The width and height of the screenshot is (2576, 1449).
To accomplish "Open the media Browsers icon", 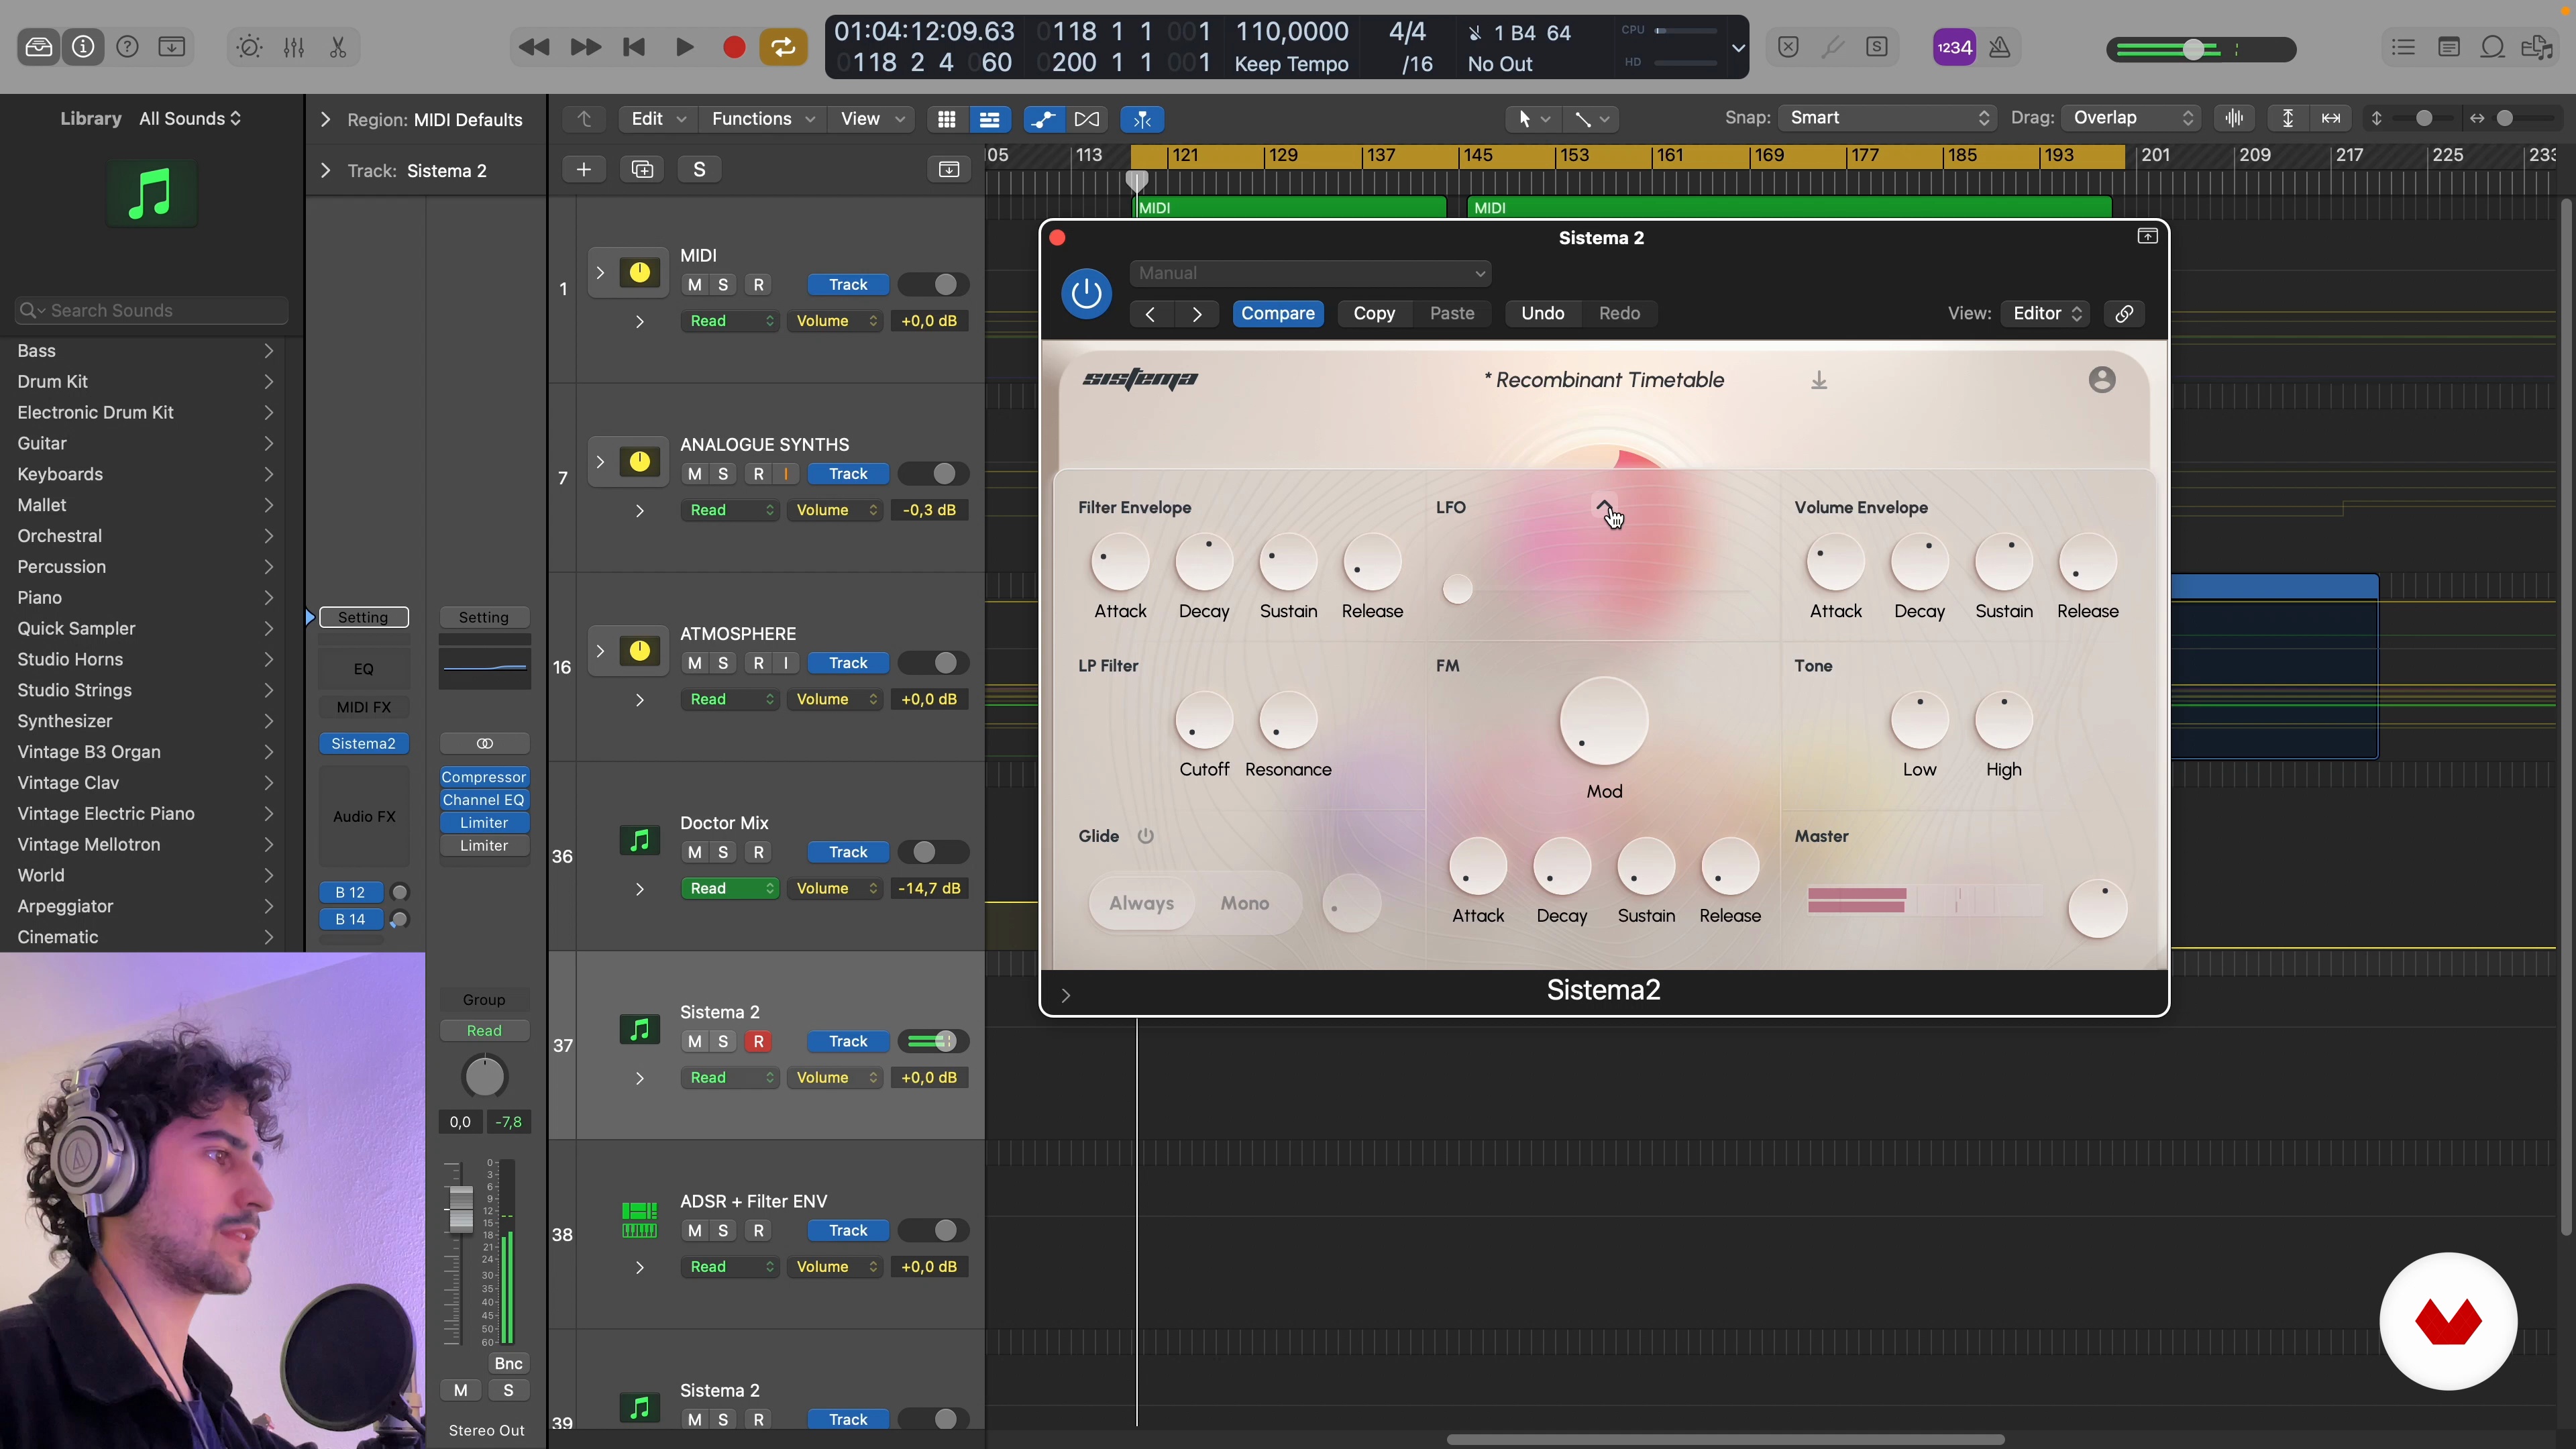I will pos(2538,47).
